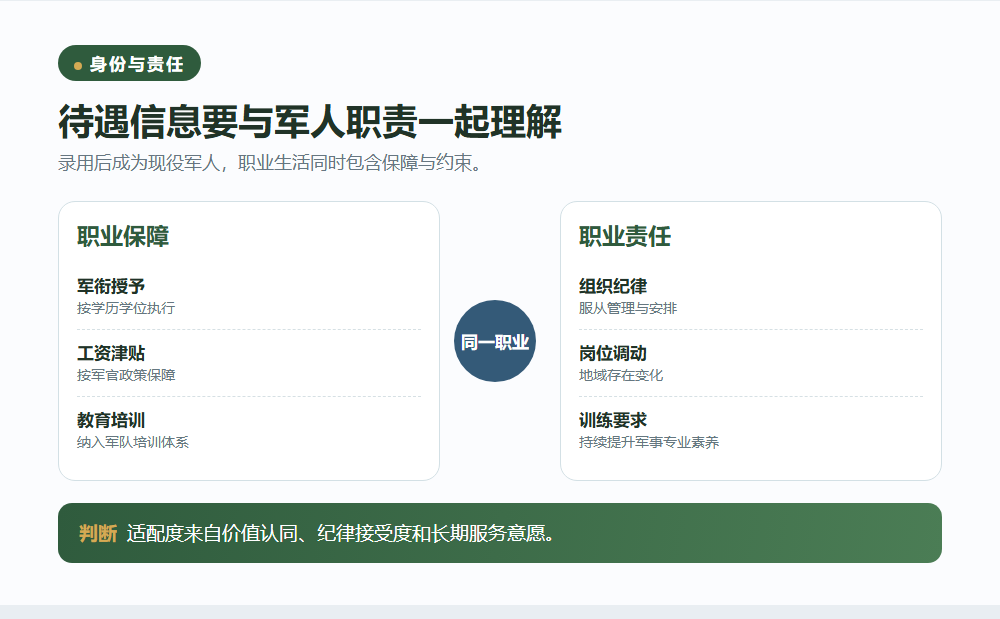Image resolution: width=1000 pixels, height=619 pixels.
Task: Click the 职业责任 card title
Action: [625, 237]
